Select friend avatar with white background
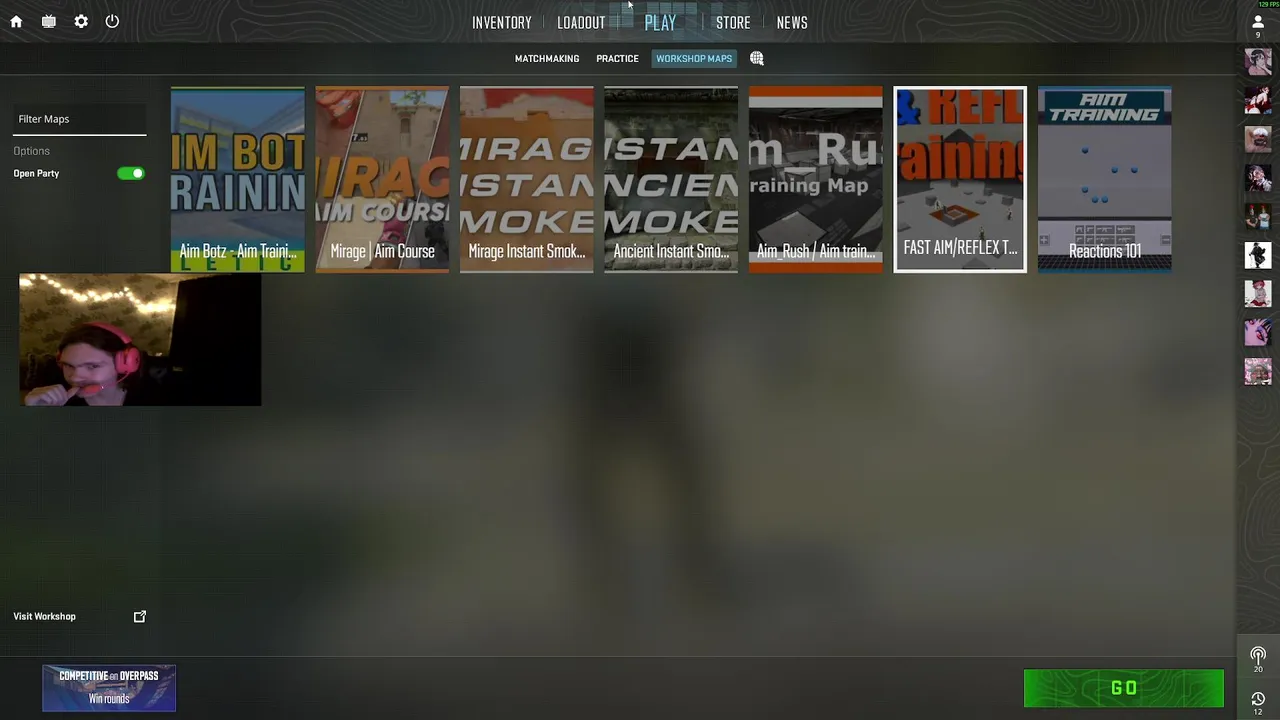This screenshot has width=1280, height=720. (x=1258, y=255)
